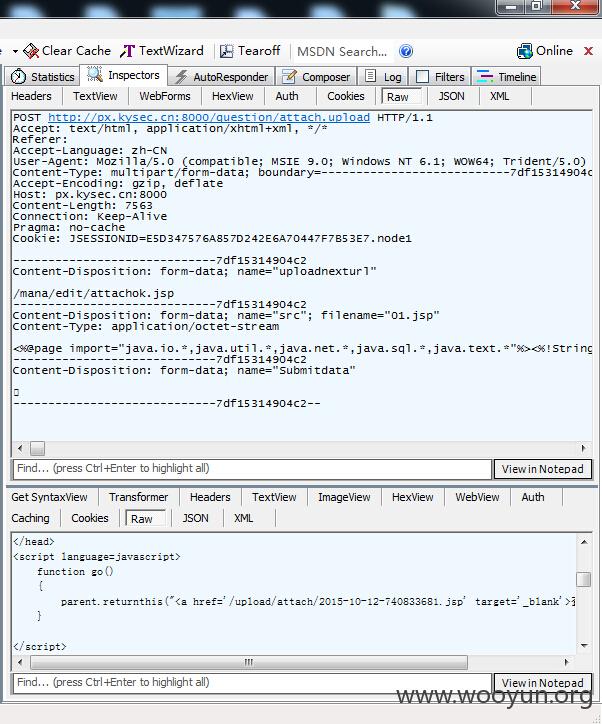Switch to the Composer tab
The height and width of the screenshot is (724, 602).
[316, 77]
